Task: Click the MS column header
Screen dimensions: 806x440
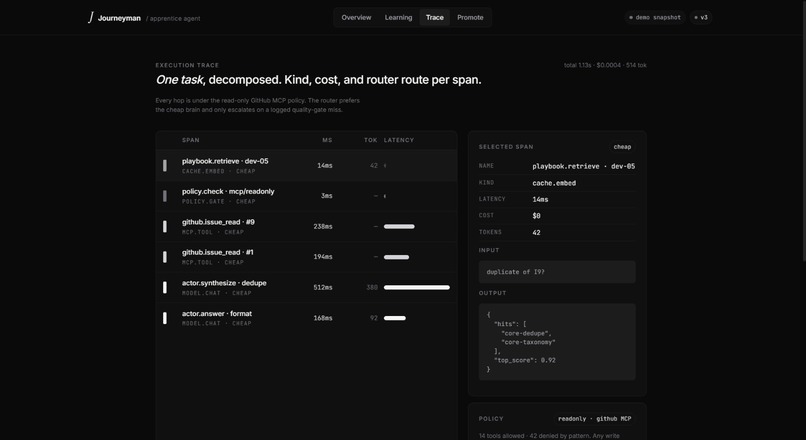Action: click(327, 140)
